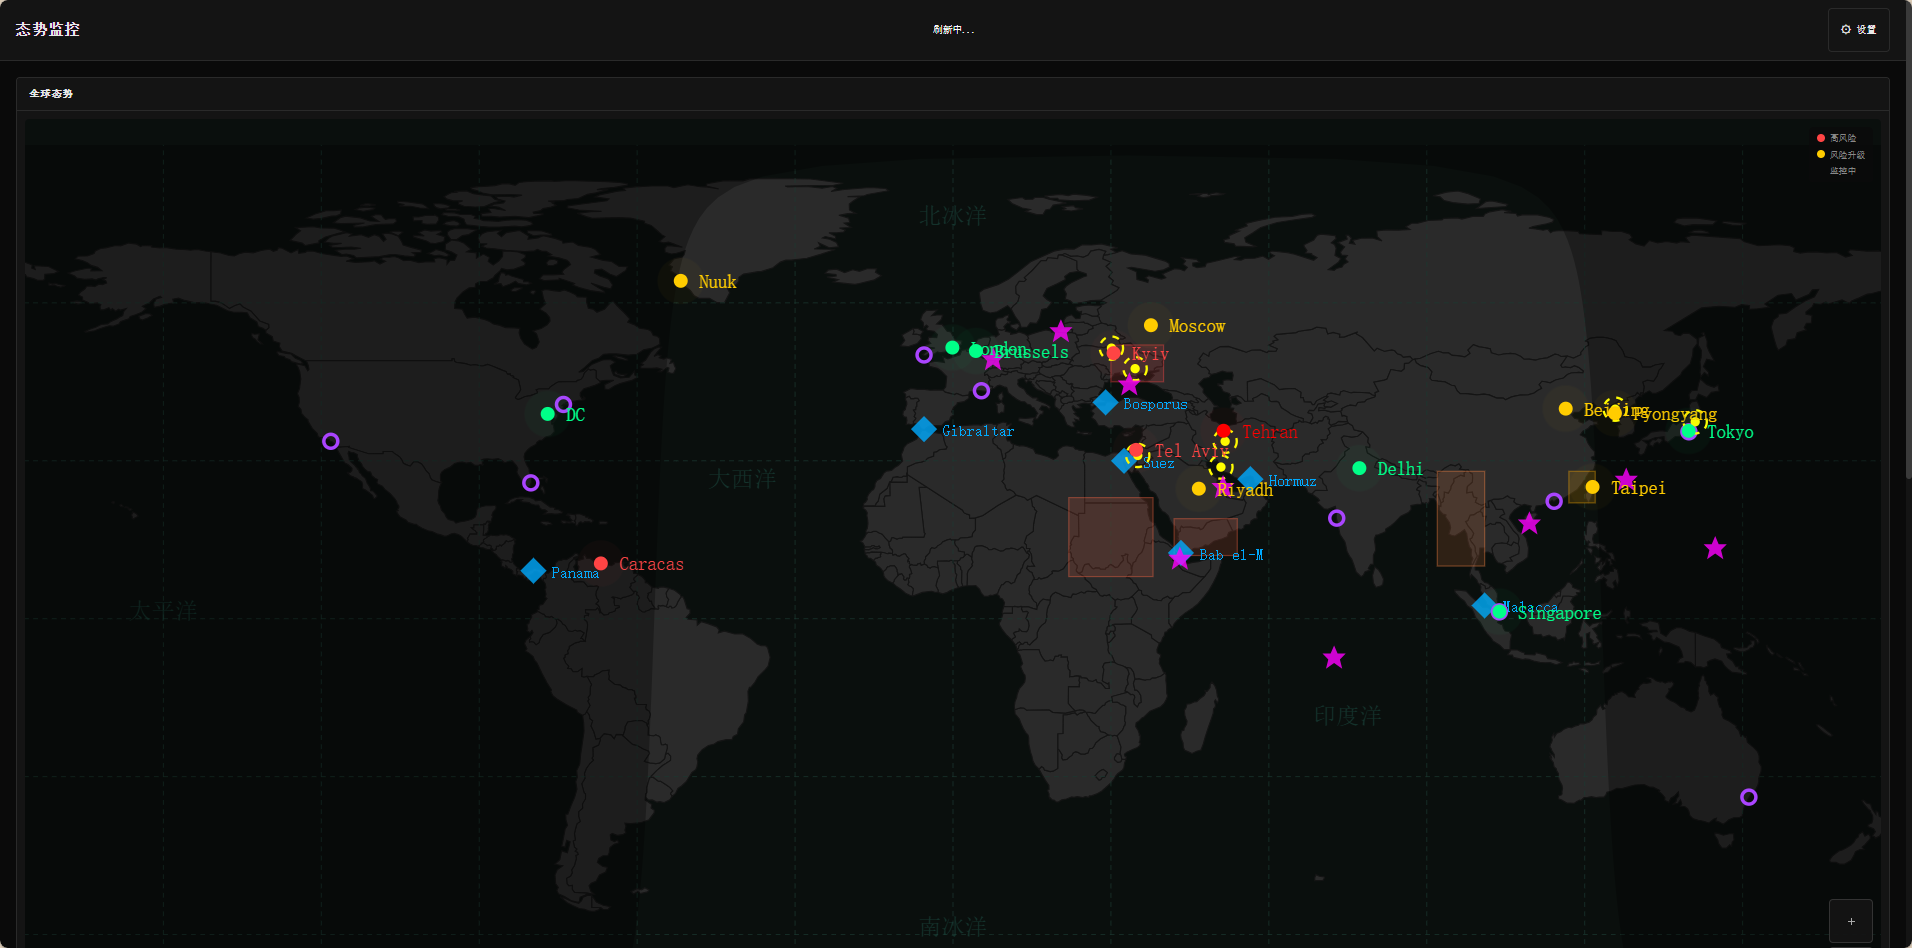Toggle the 风险升级 yellow legend entry
1912x948 pixels.
(x=1841, y=155)
